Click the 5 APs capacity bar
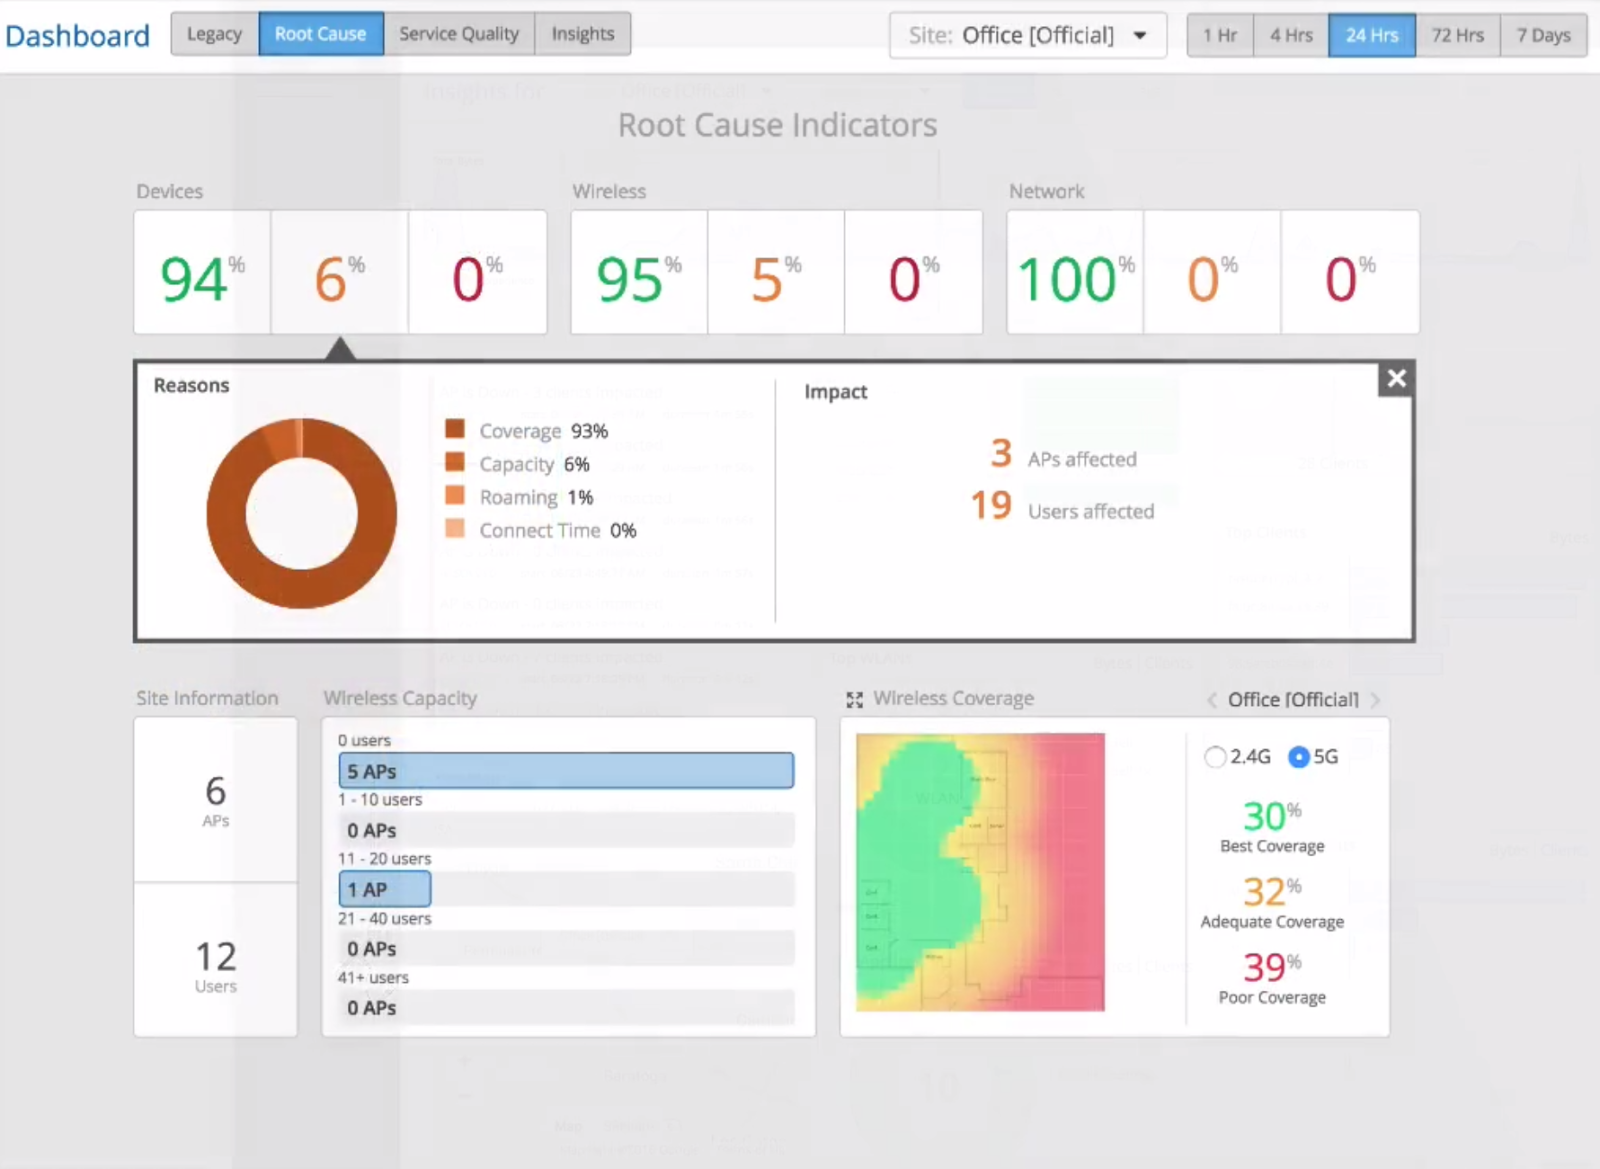Viewport: 1600px width, 1169px height. pyautogui.click(x=566, y=771)
